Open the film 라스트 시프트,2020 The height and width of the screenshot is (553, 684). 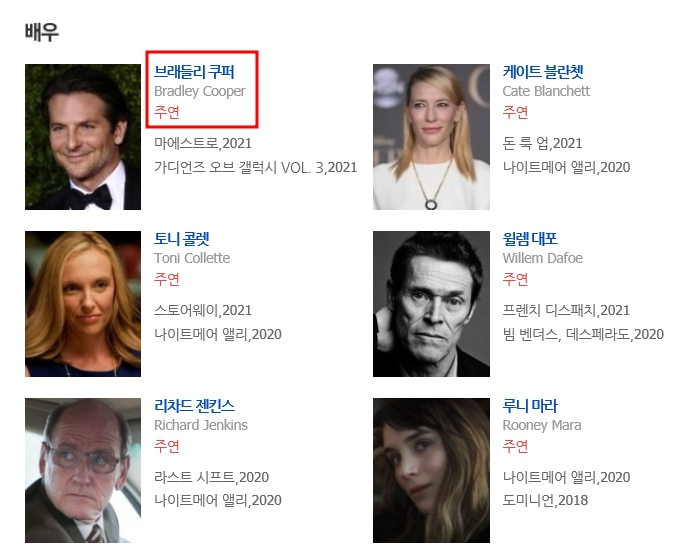(211, 477)
